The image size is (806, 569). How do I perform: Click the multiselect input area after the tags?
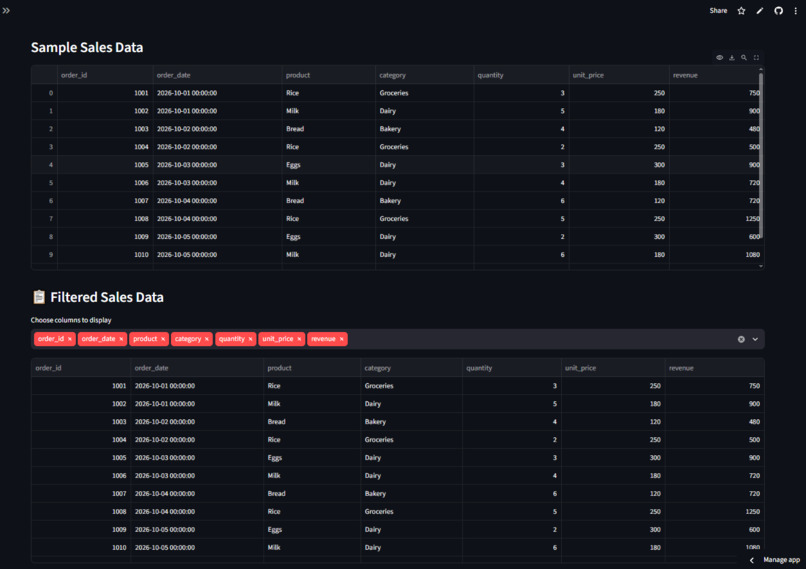pos(540,339)
